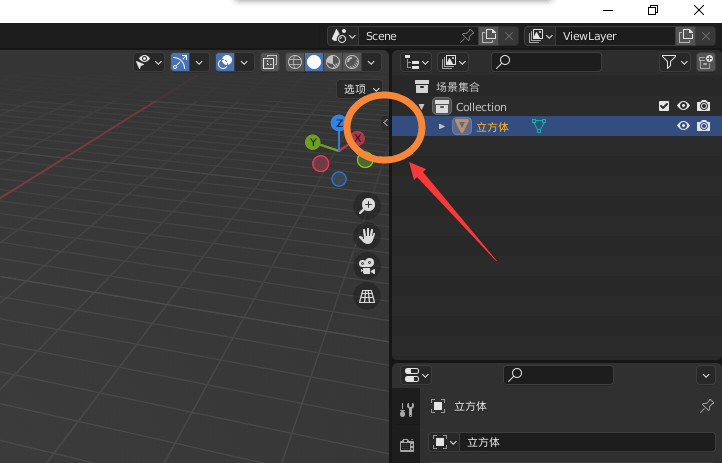Toggle X-ray mode
This screenshot has height=463, width=722.
point(269,62)
